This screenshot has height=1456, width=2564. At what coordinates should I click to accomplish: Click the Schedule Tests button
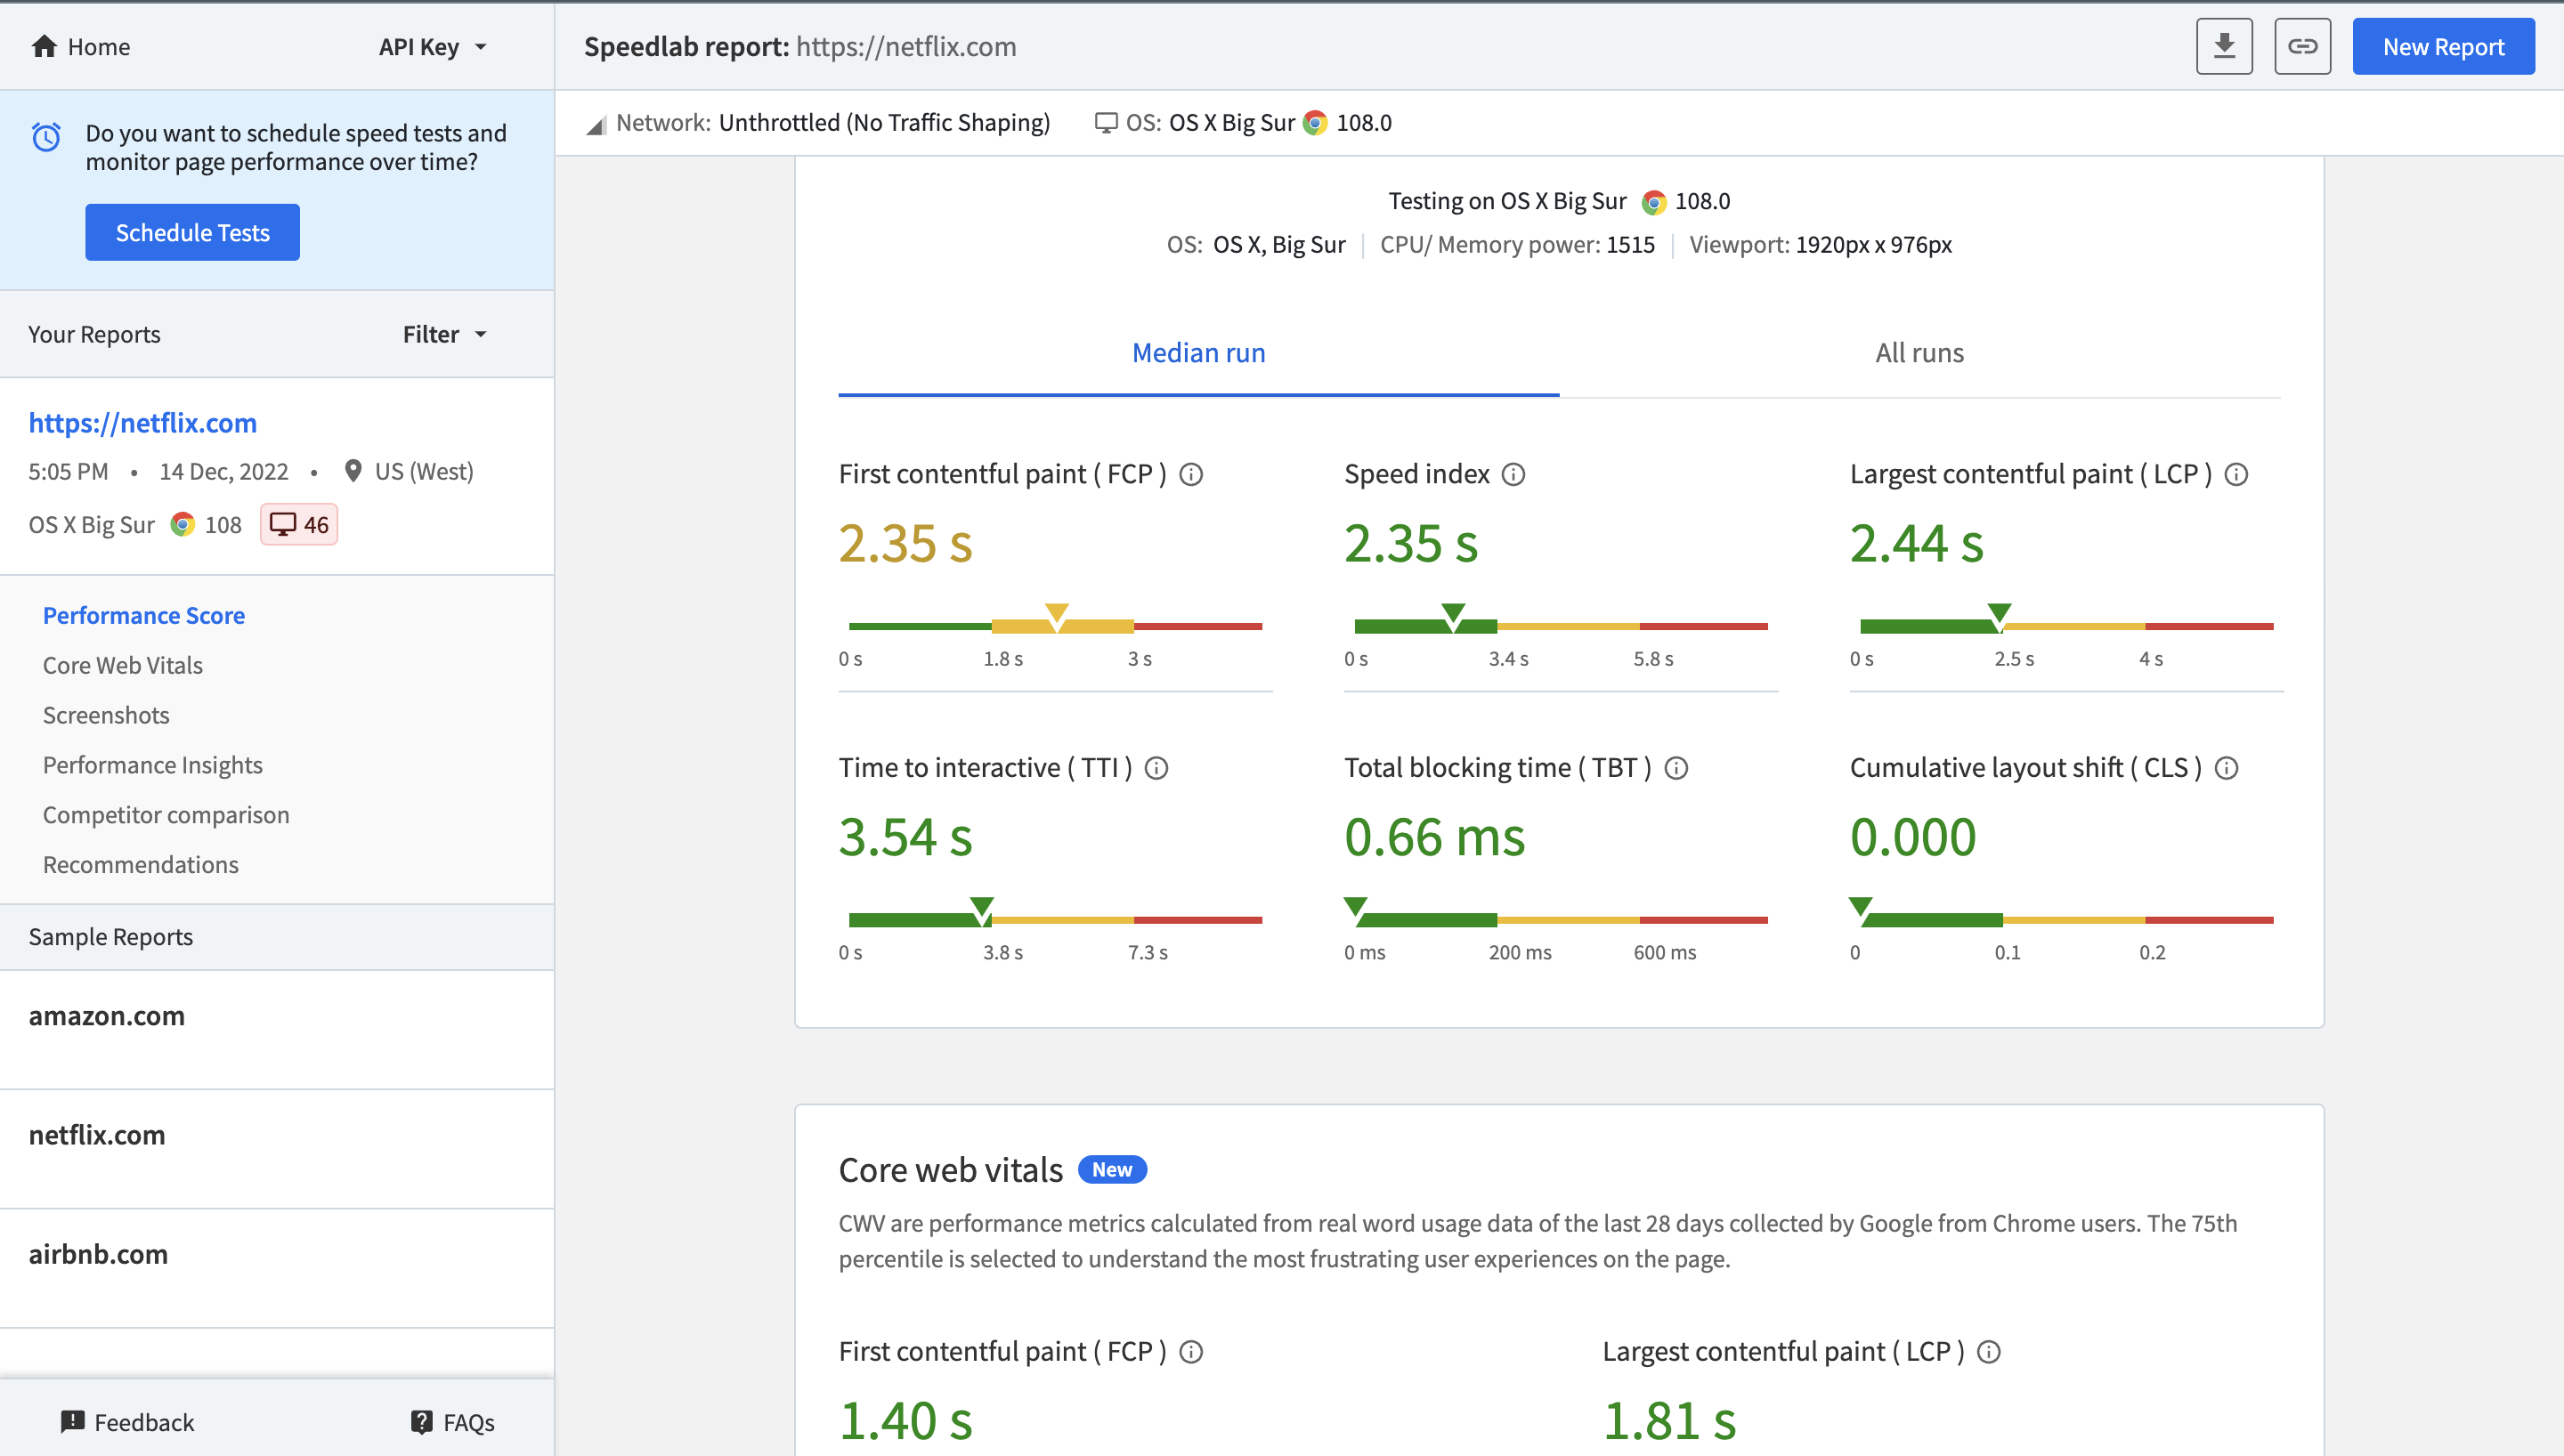192,231
